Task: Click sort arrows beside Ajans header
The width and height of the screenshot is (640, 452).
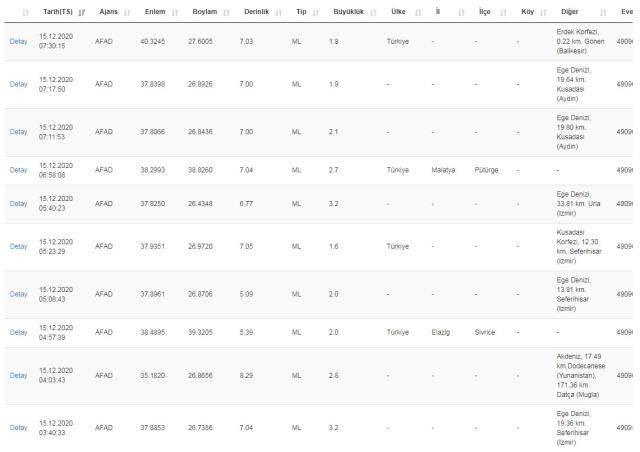Action: pos(127,12)
